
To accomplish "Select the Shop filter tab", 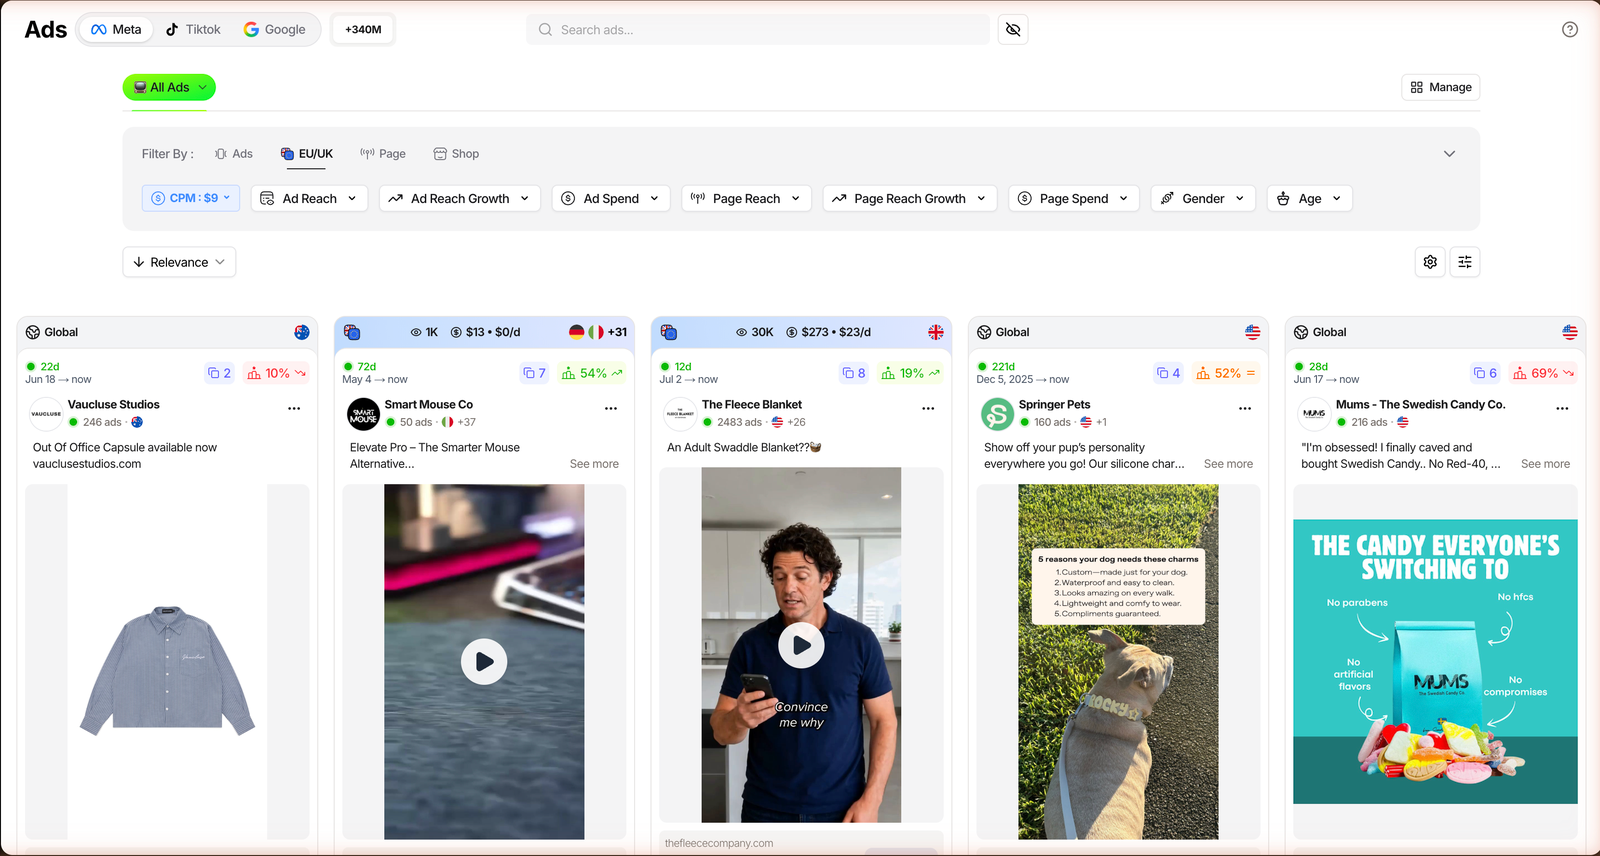I will click(456, 154).
